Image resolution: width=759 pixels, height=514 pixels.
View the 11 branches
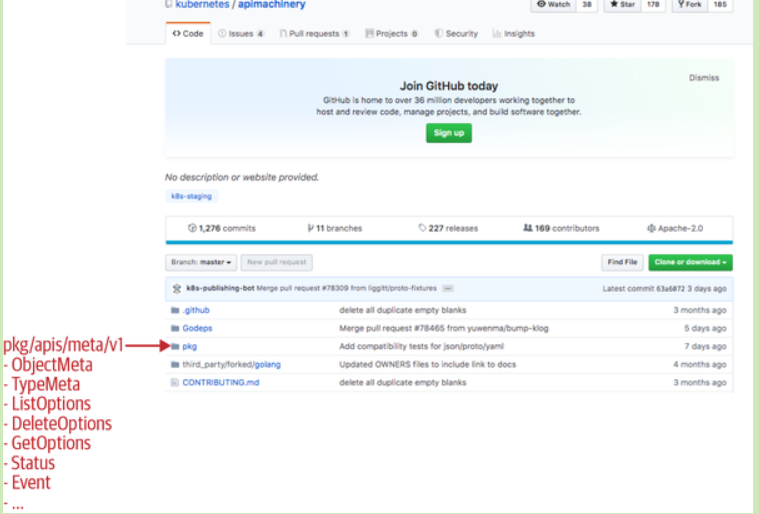coord(334,228)
